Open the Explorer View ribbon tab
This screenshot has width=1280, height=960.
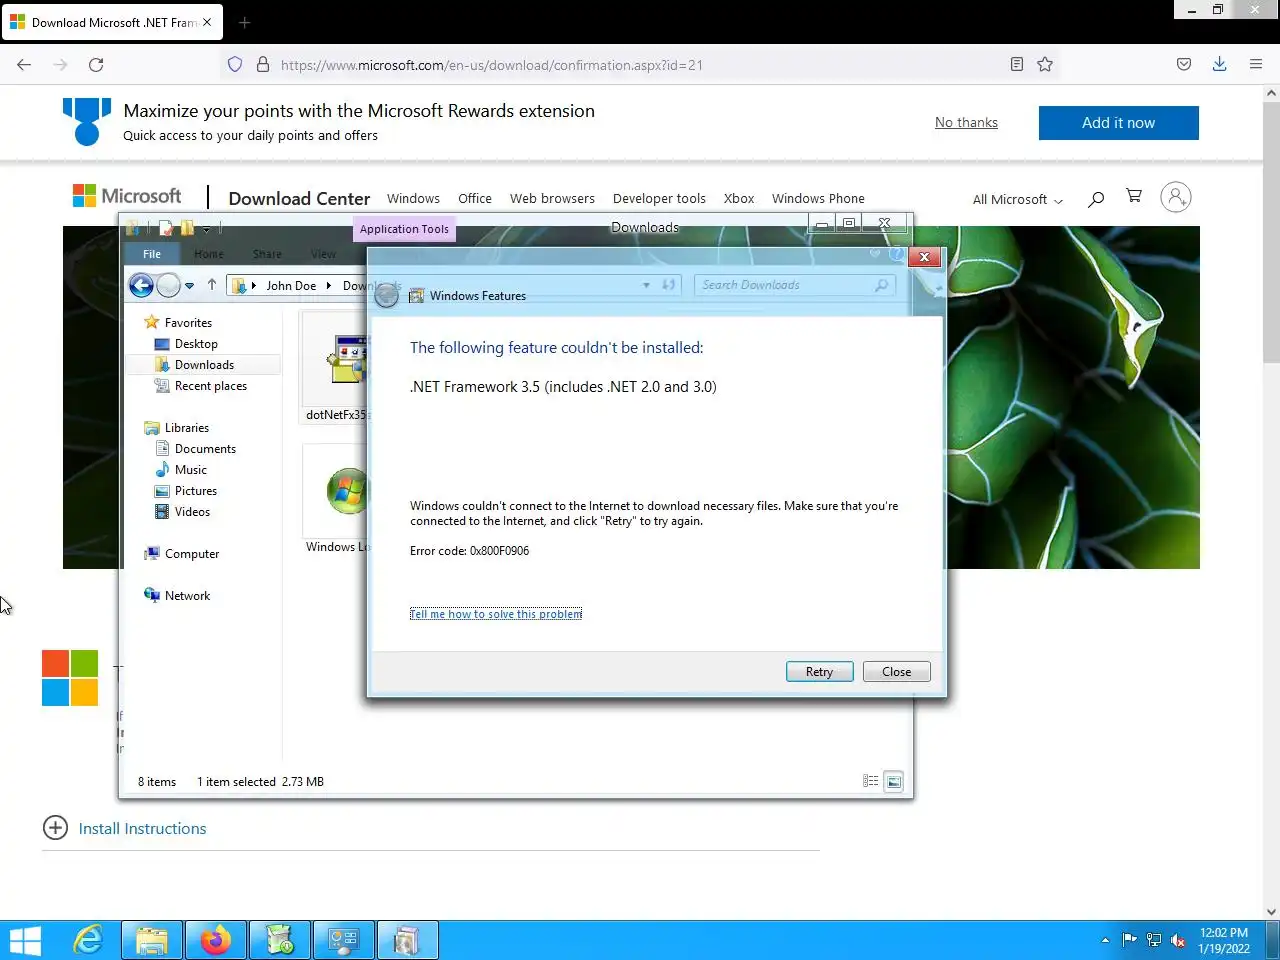click(323, 254)
